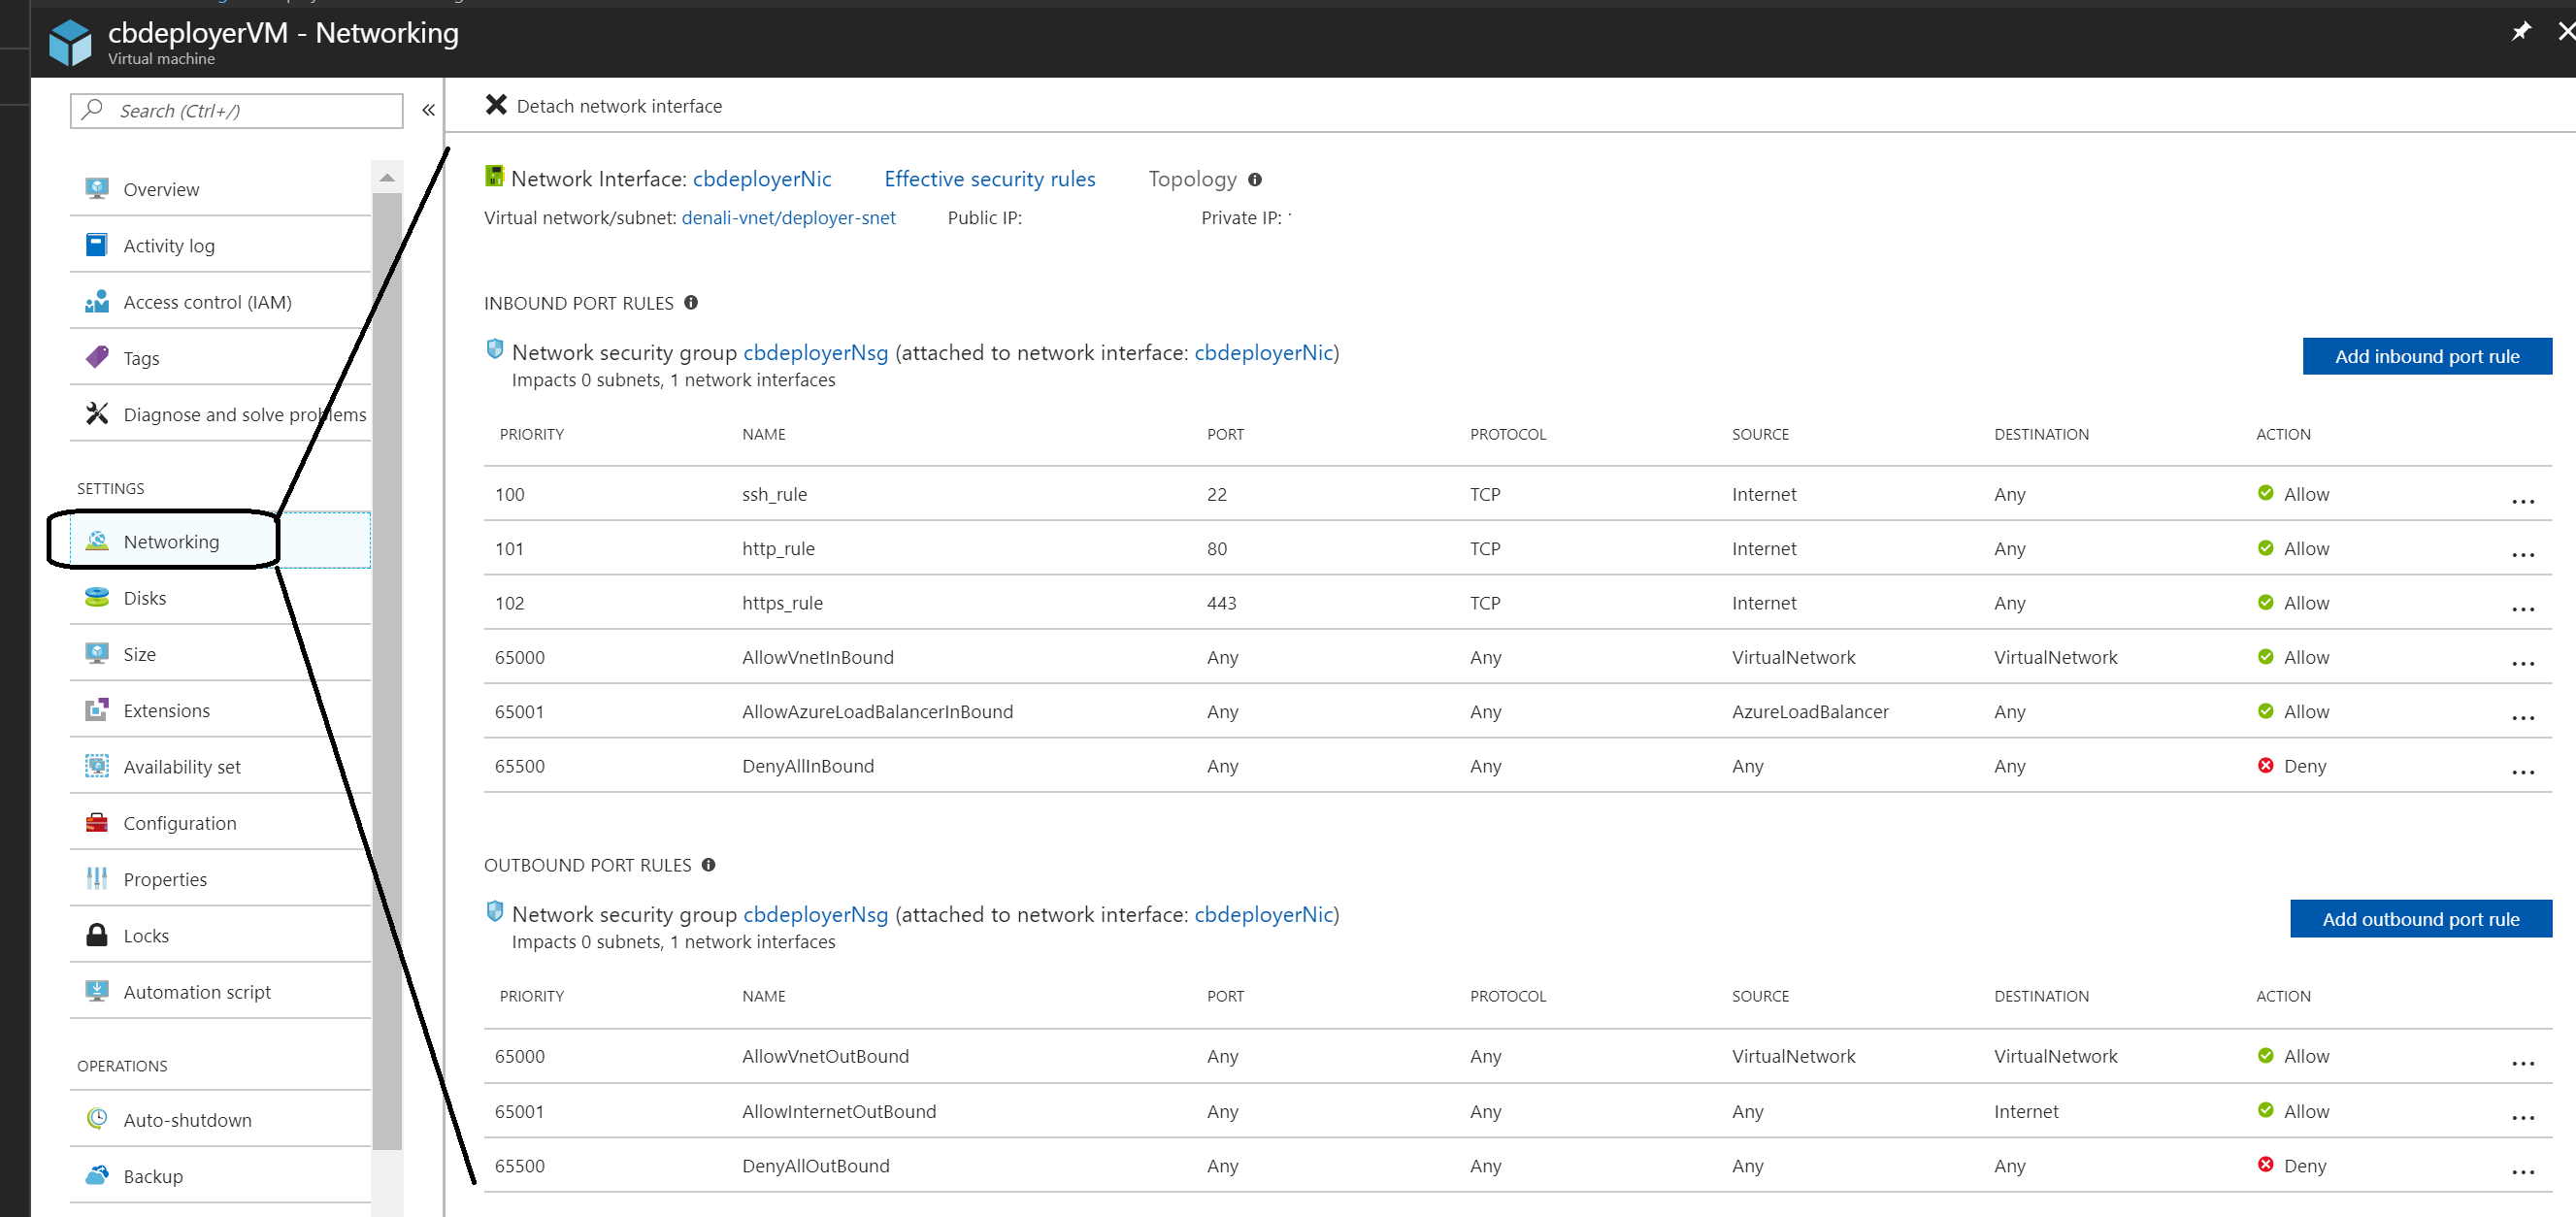Click the outbound DESTINATION column header
This screenshot has width=2576, height=1217.
click(2041, 996)
